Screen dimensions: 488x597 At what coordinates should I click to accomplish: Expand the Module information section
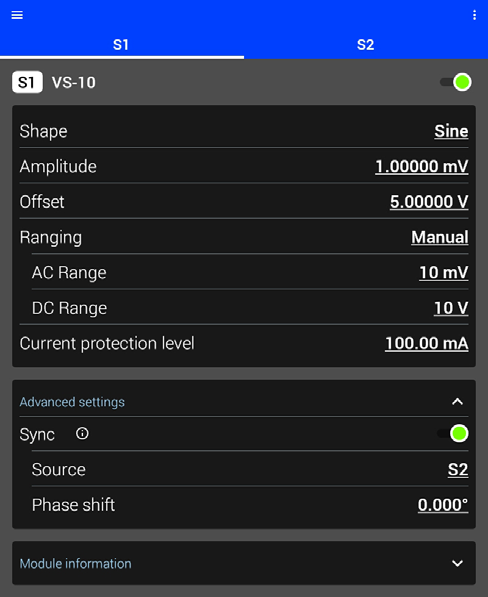pyautogui.click(x=458, y=563)
